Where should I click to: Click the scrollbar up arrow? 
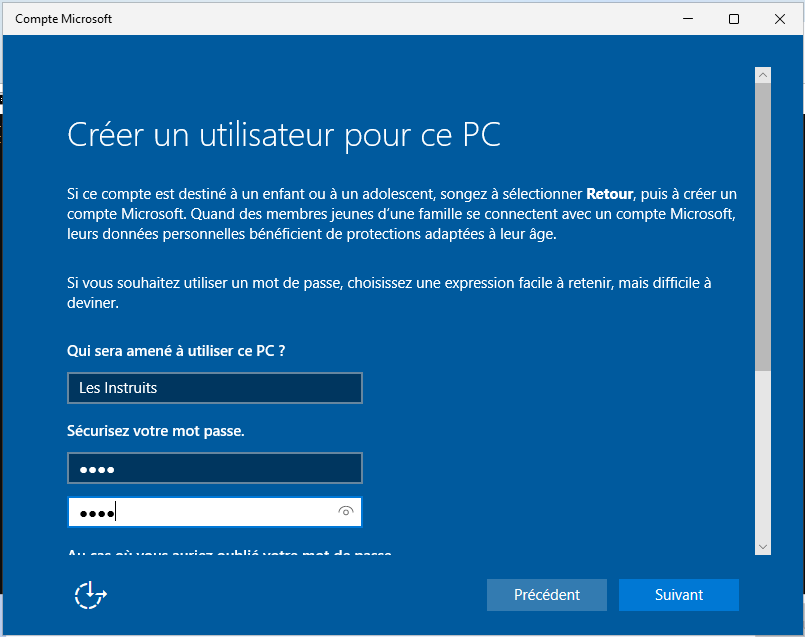763,75
